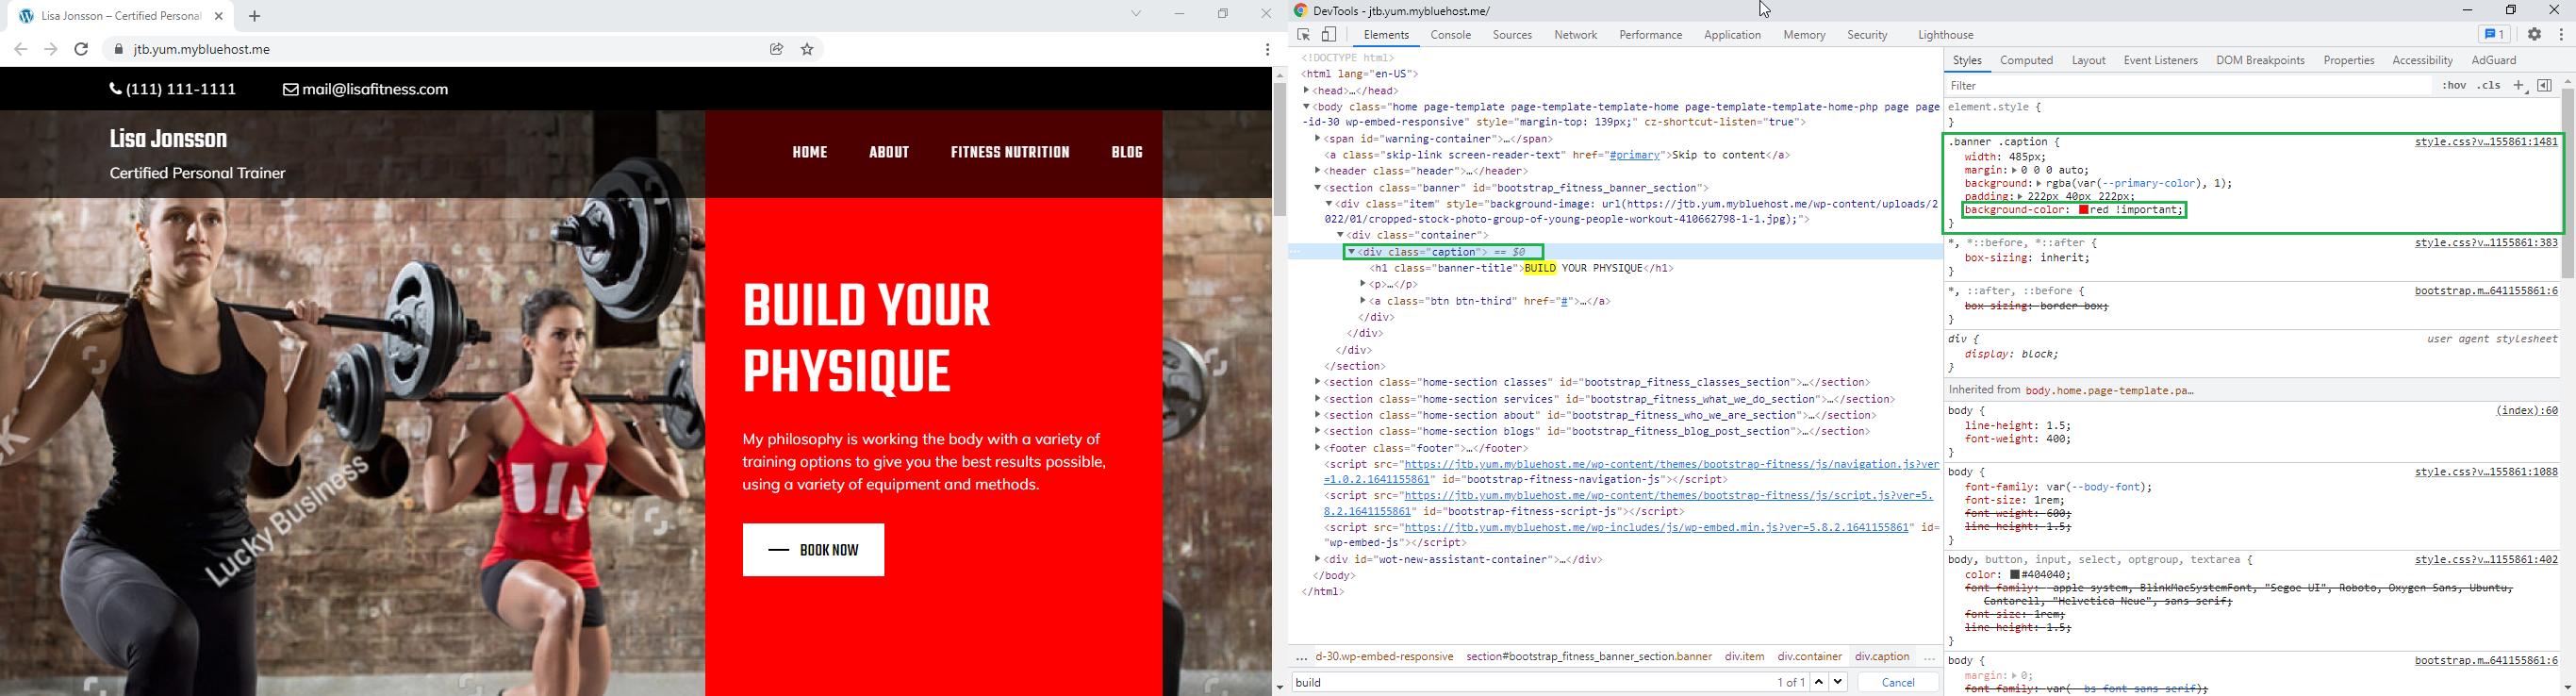Open the tab search dropdown arrow
The image size is (2576, 696).
tap(1136, 15)
